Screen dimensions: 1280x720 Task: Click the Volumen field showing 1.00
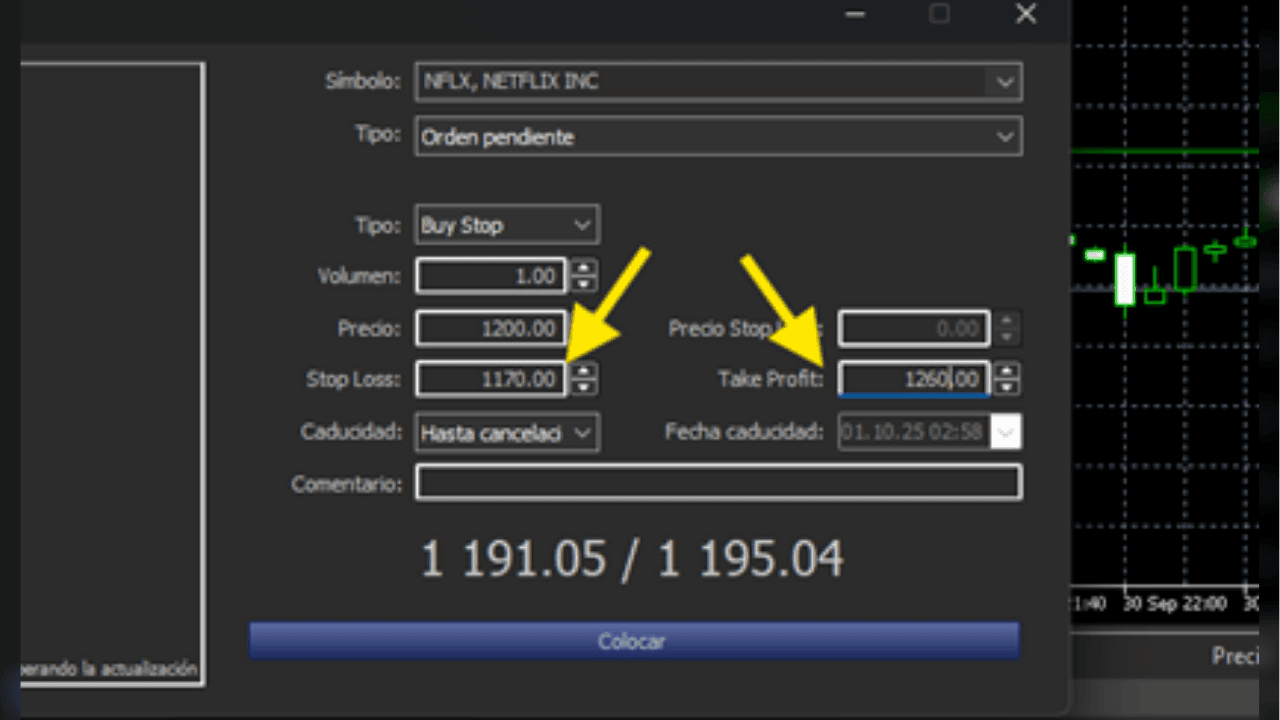[490, 276]
